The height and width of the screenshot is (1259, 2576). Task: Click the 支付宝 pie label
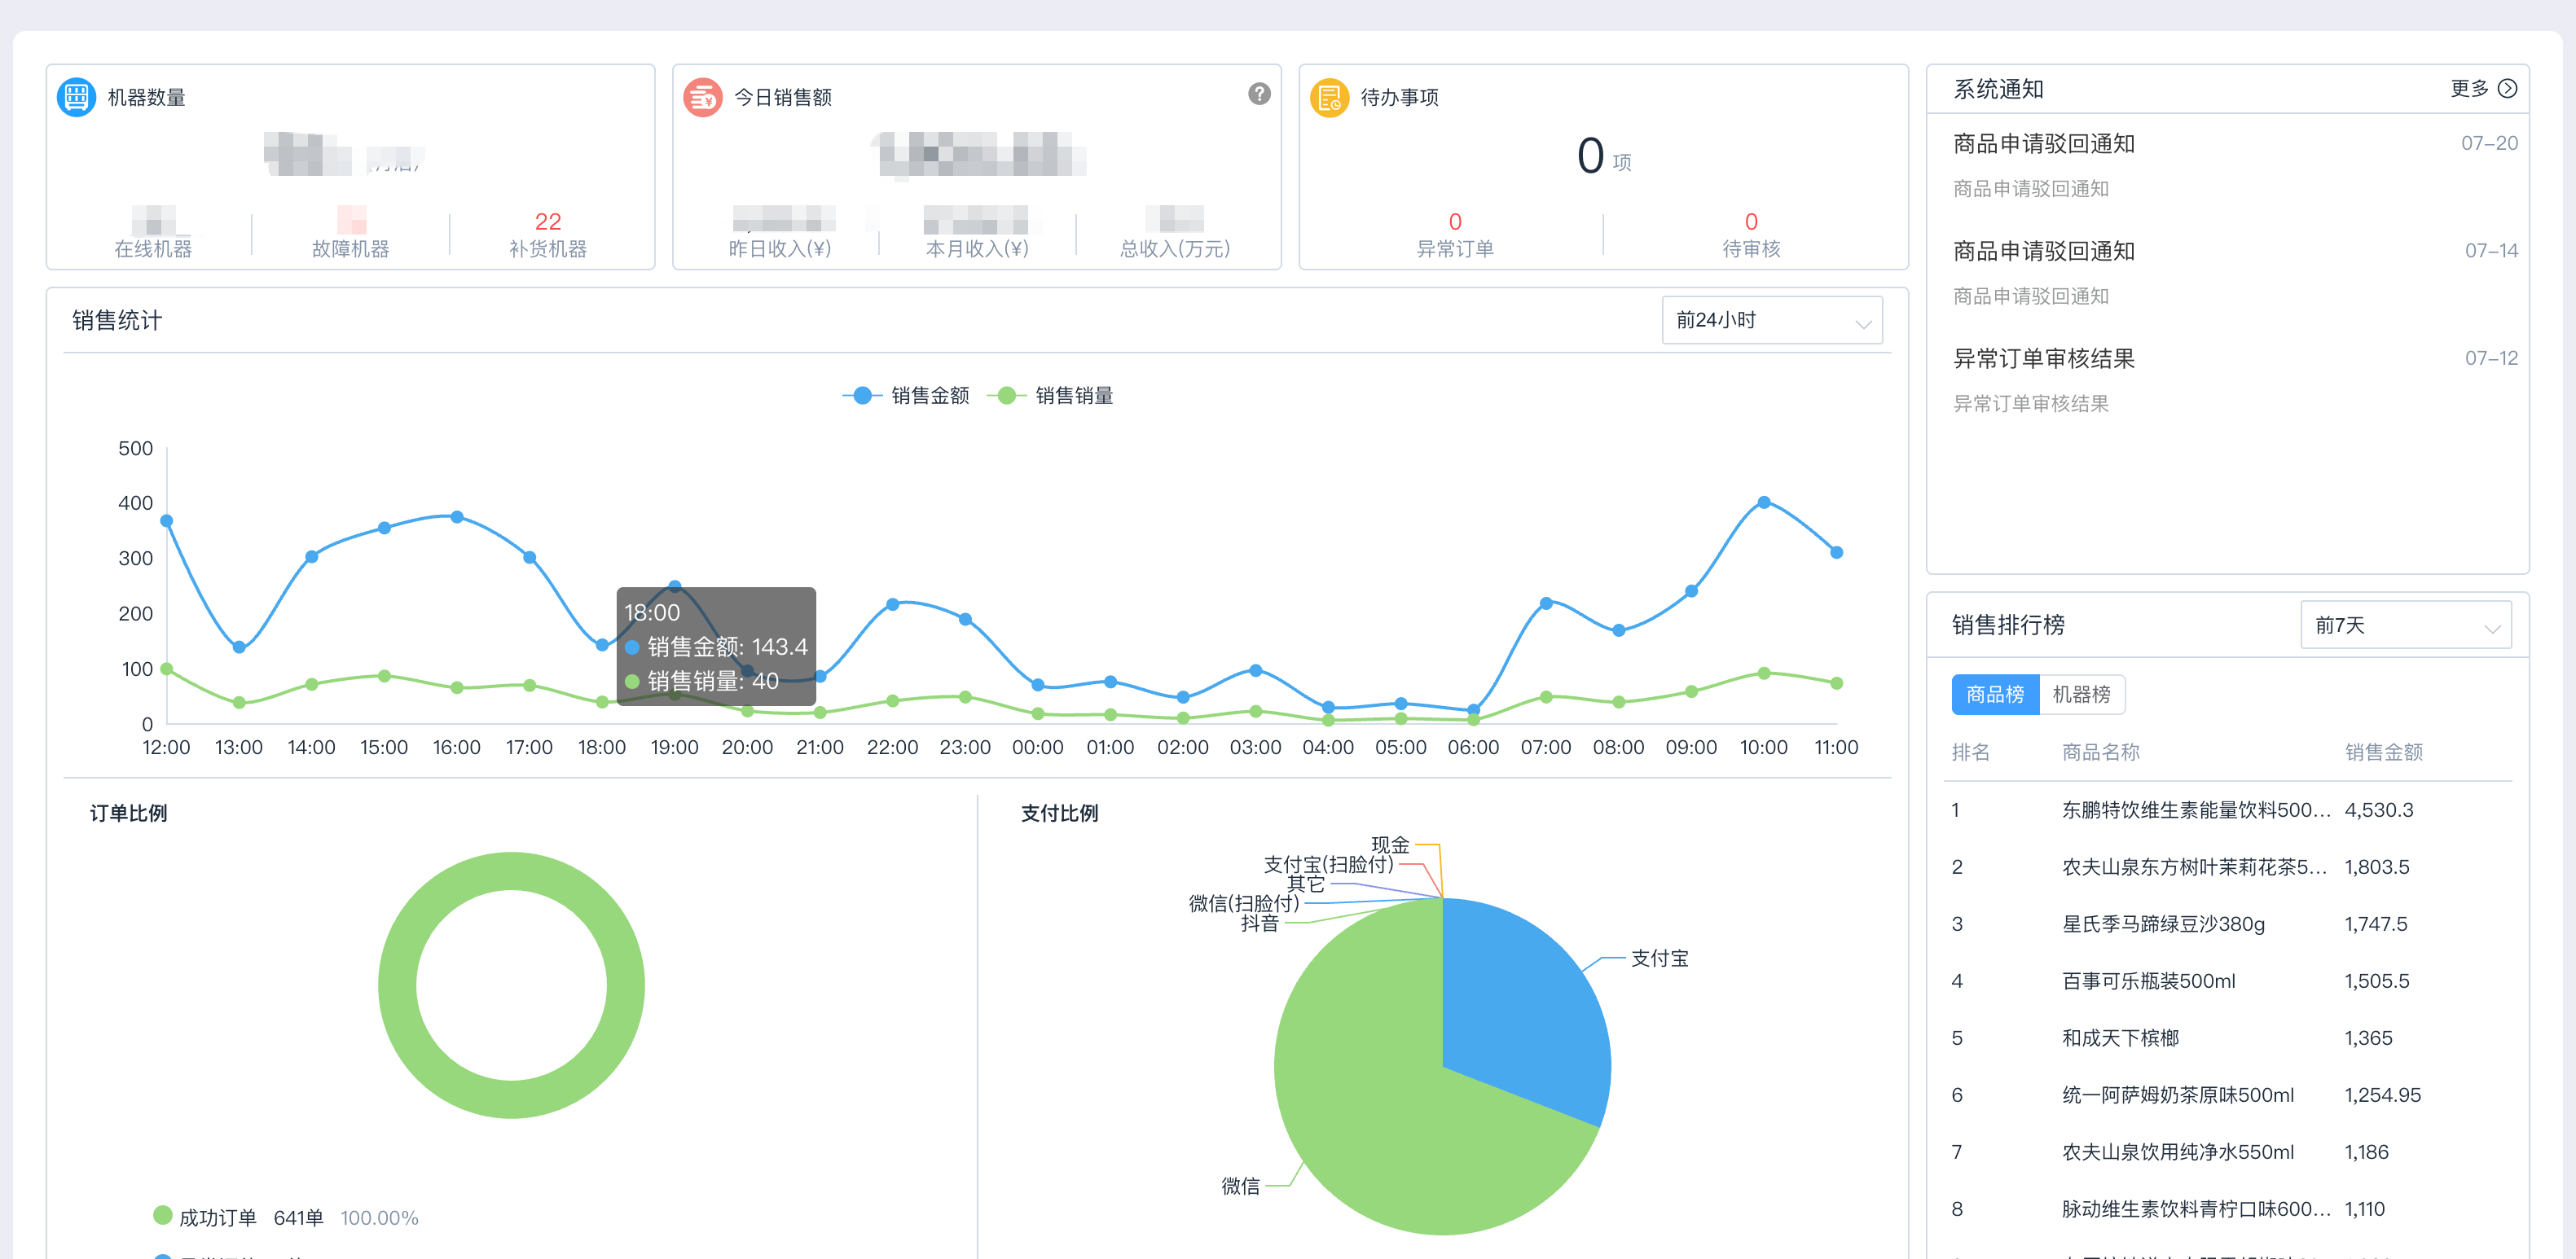1659,958
